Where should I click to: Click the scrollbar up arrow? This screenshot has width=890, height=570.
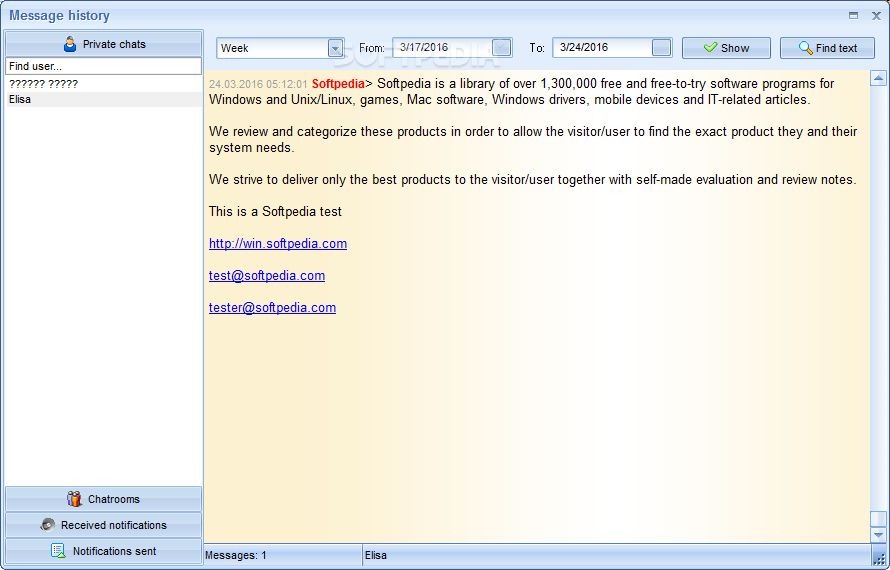(x=878, y=78)
